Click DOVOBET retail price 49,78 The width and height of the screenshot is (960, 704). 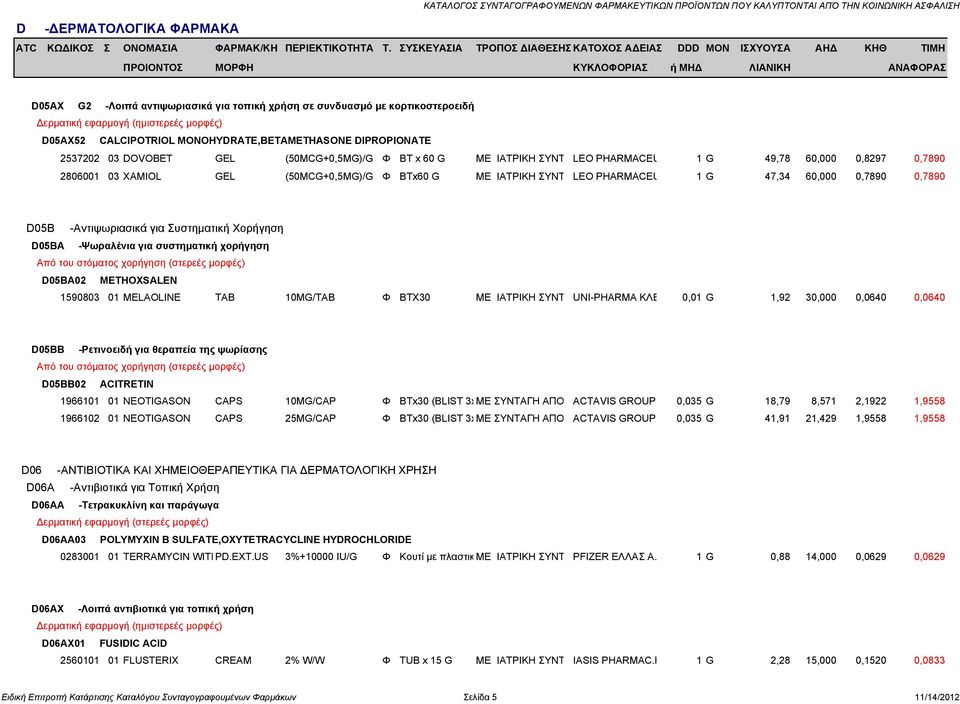click(778, 159)
